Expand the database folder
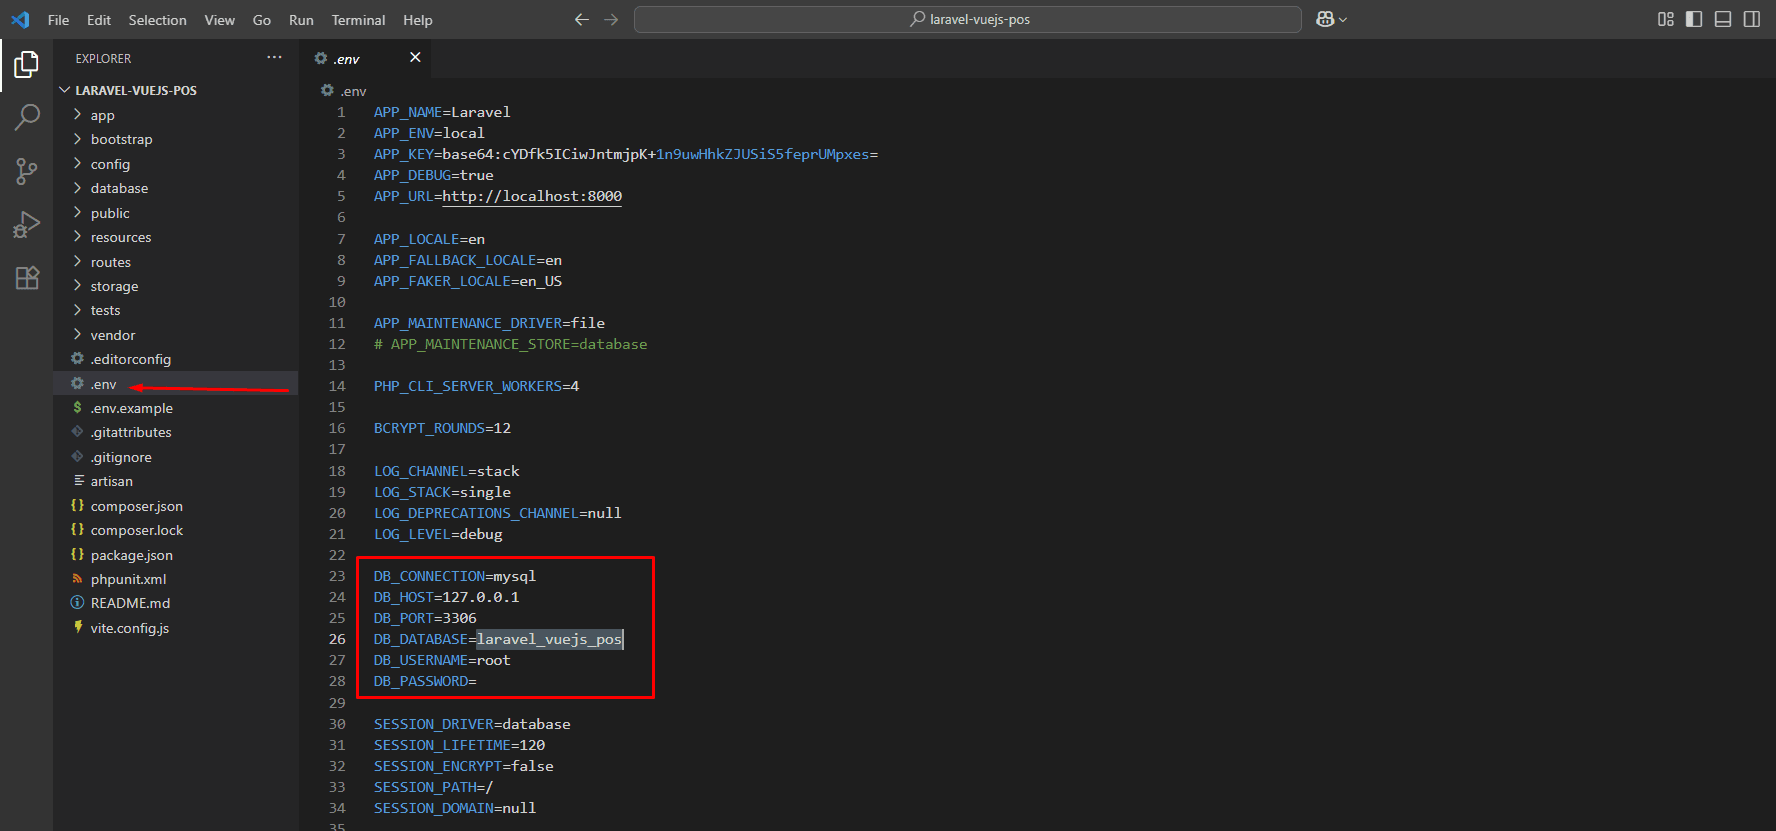Screen dimensions: 1776x831 point(119,188)
